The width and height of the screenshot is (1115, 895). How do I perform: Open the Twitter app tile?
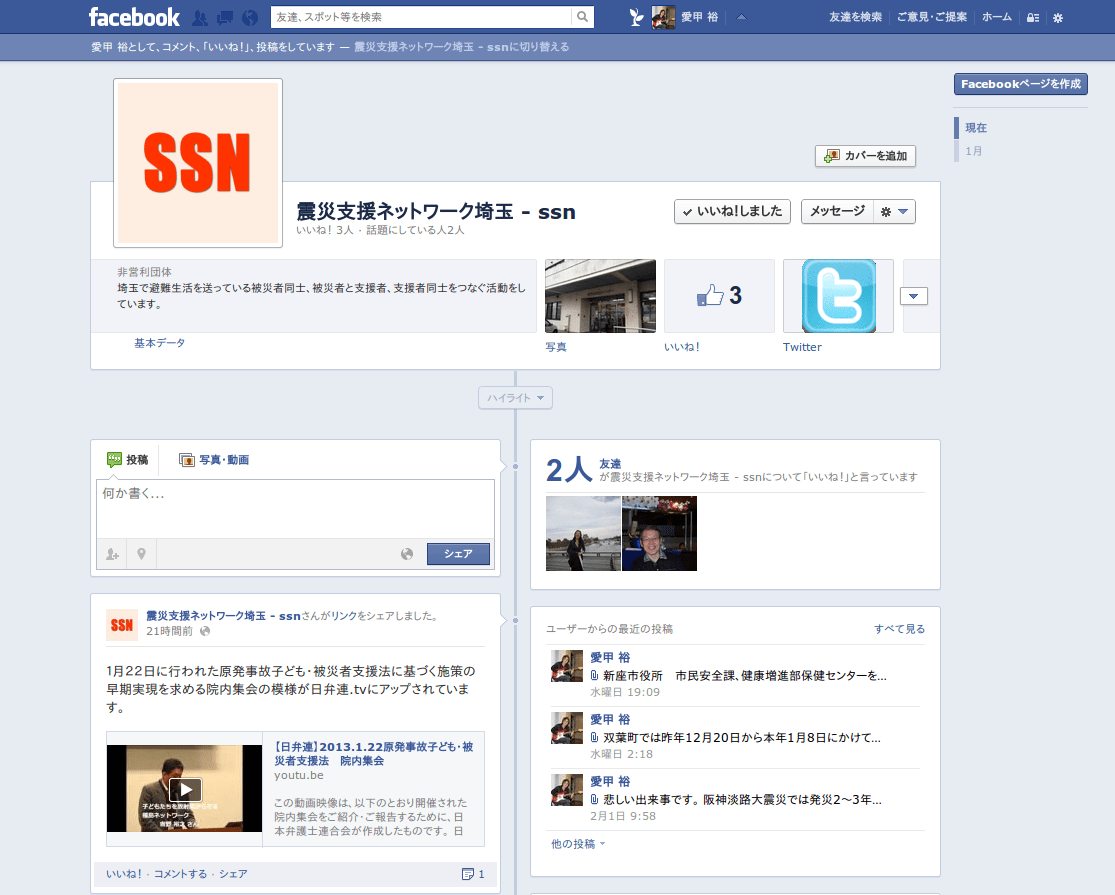click(x=838, y=296)
